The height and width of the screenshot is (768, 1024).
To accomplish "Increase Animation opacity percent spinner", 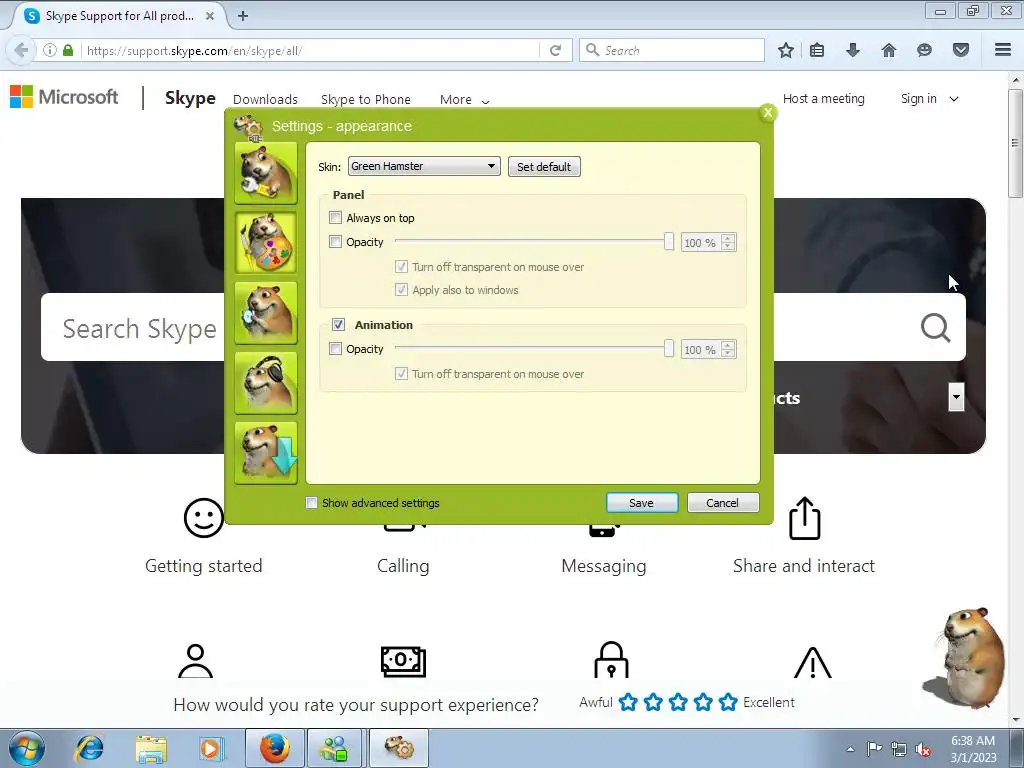I will click(728, 345).
